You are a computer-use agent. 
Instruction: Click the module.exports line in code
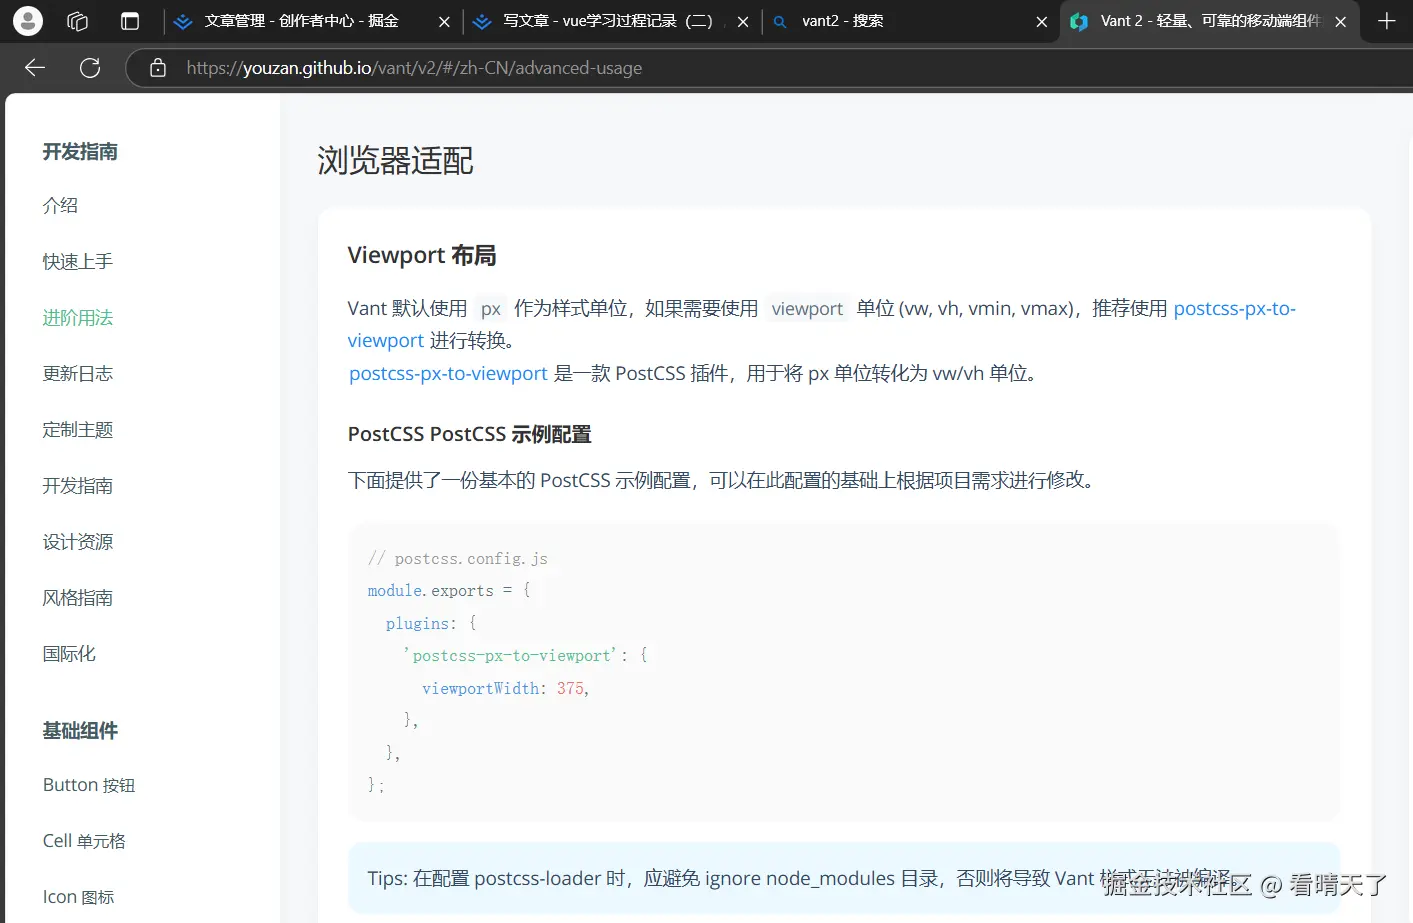[449, 590]
